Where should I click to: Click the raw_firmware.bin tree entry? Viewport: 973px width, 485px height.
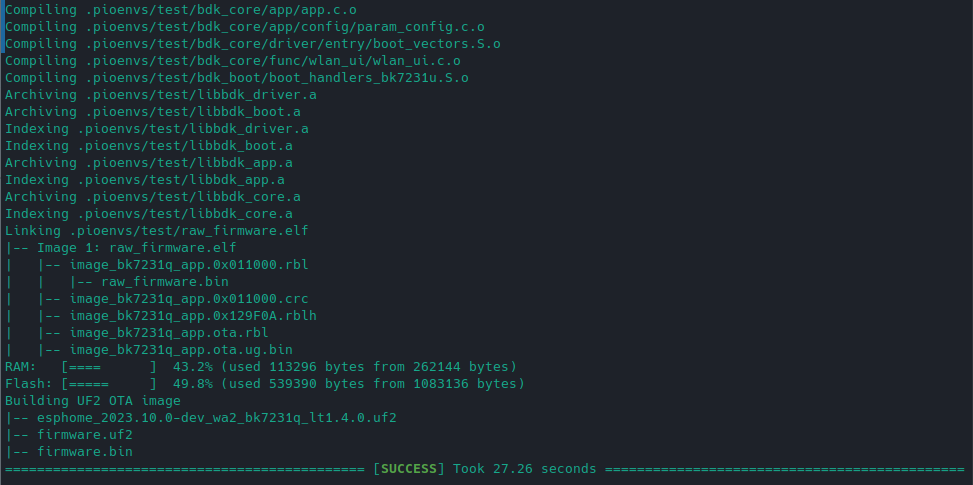165,282
